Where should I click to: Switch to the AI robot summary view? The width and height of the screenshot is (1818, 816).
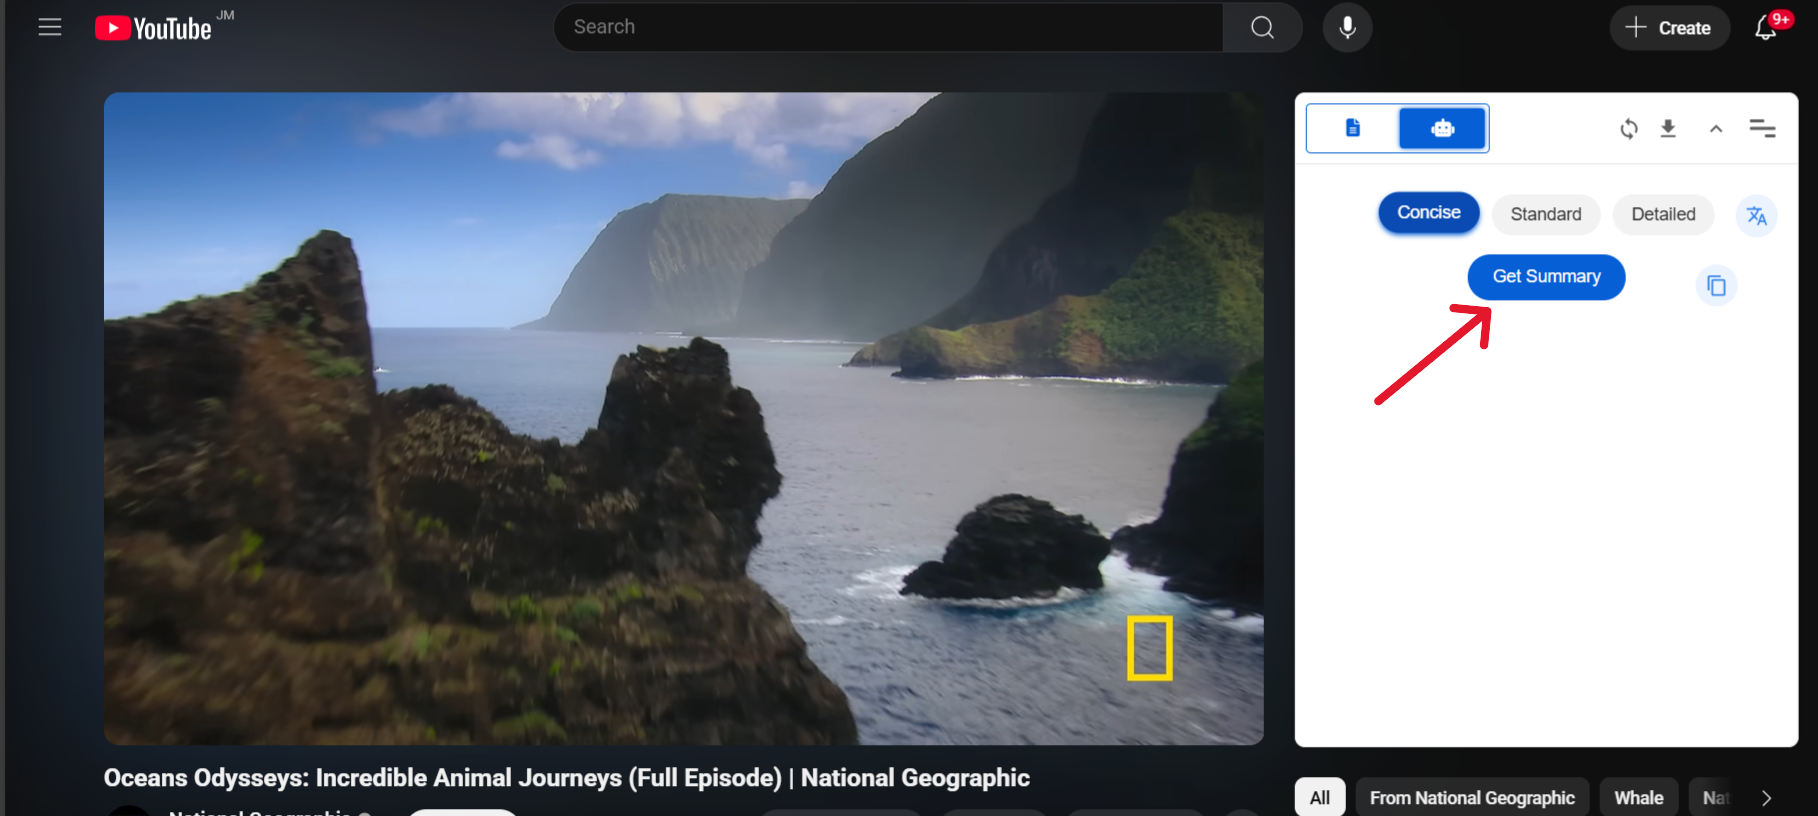1442,128
